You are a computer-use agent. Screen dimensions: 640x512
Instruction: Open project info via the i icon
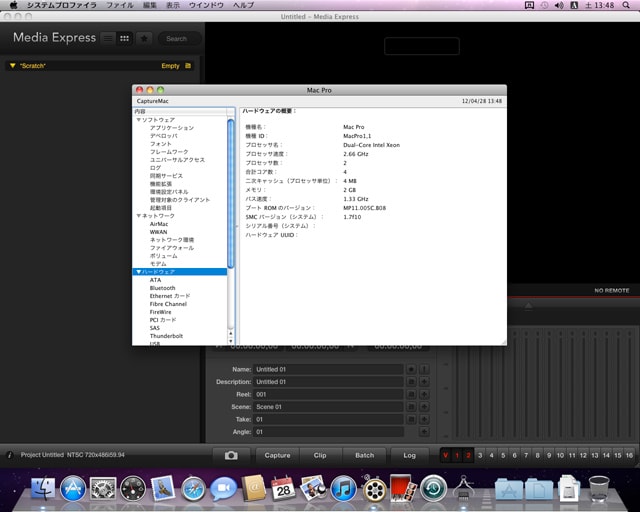(10, 455)
